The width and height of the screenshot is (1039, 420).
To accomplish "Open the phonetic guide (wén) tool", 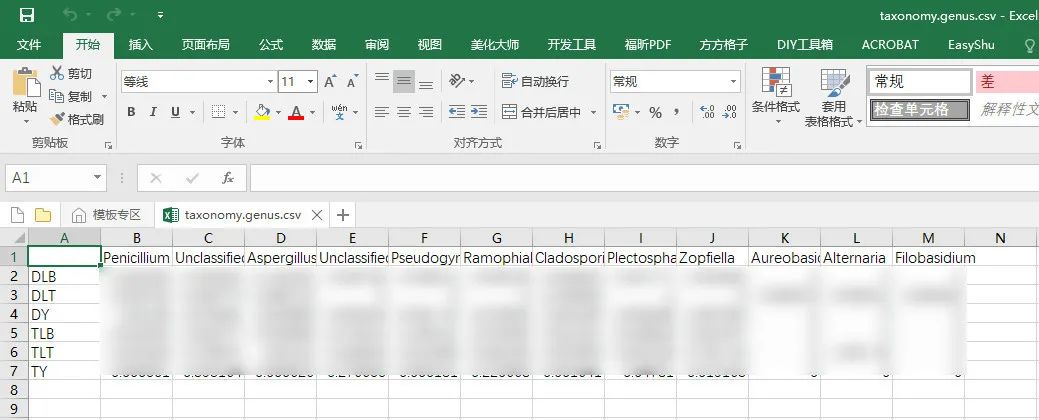I will pyautogui.click(x=339, y=112).
